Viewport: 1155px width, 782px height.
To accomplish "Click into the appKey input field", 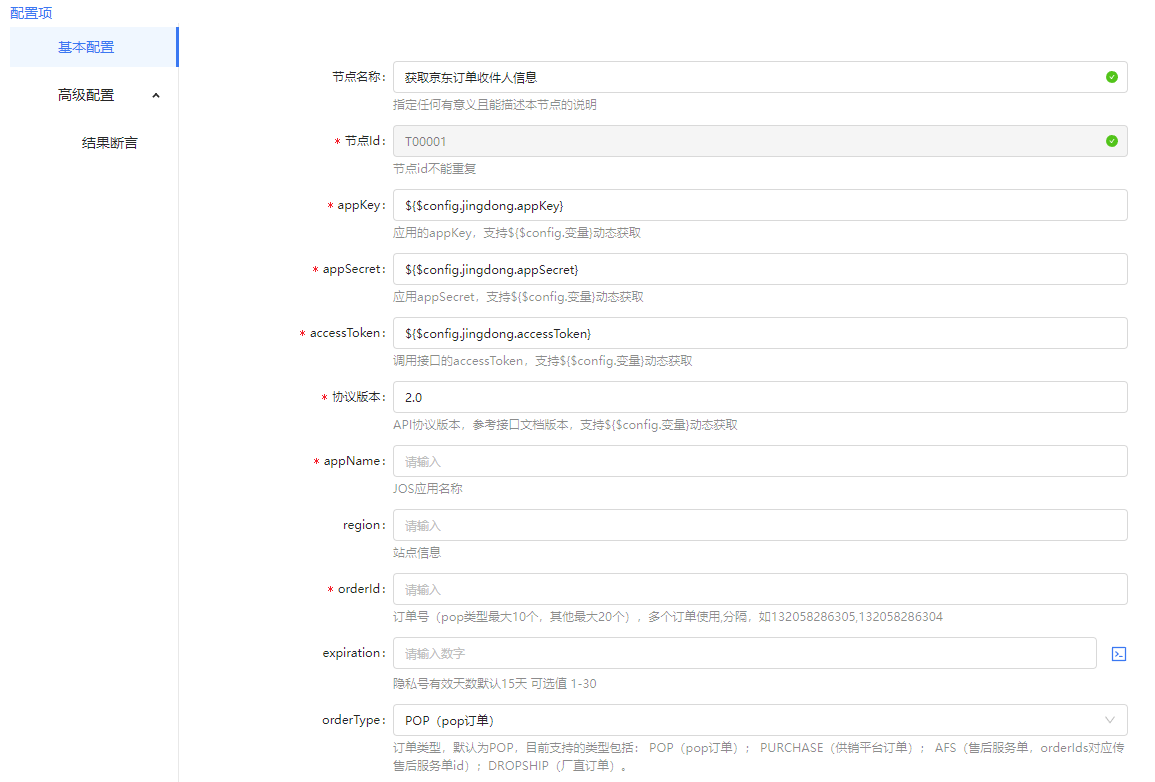I will point(760,205).
